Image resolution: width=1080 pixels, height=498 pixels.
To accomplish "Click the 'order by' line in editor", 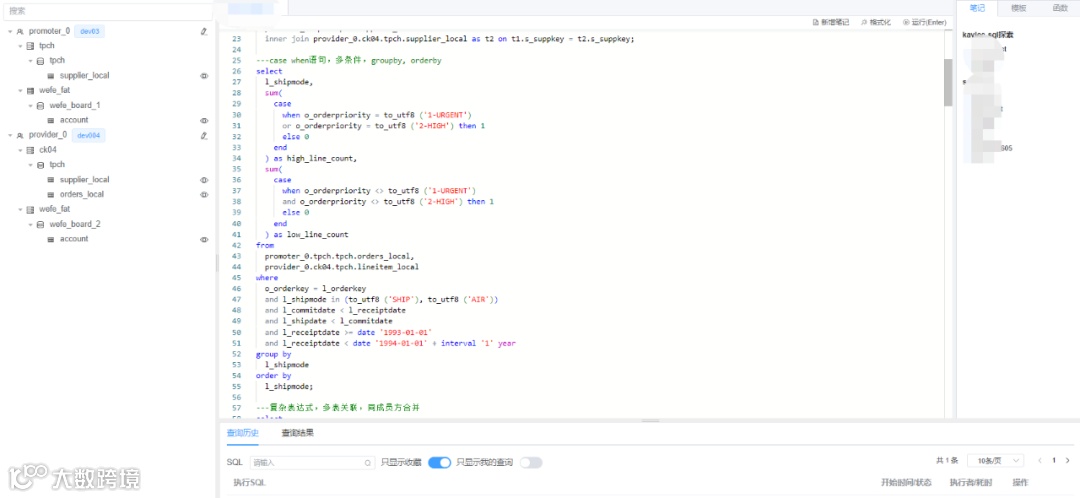I will click(273, 376).
